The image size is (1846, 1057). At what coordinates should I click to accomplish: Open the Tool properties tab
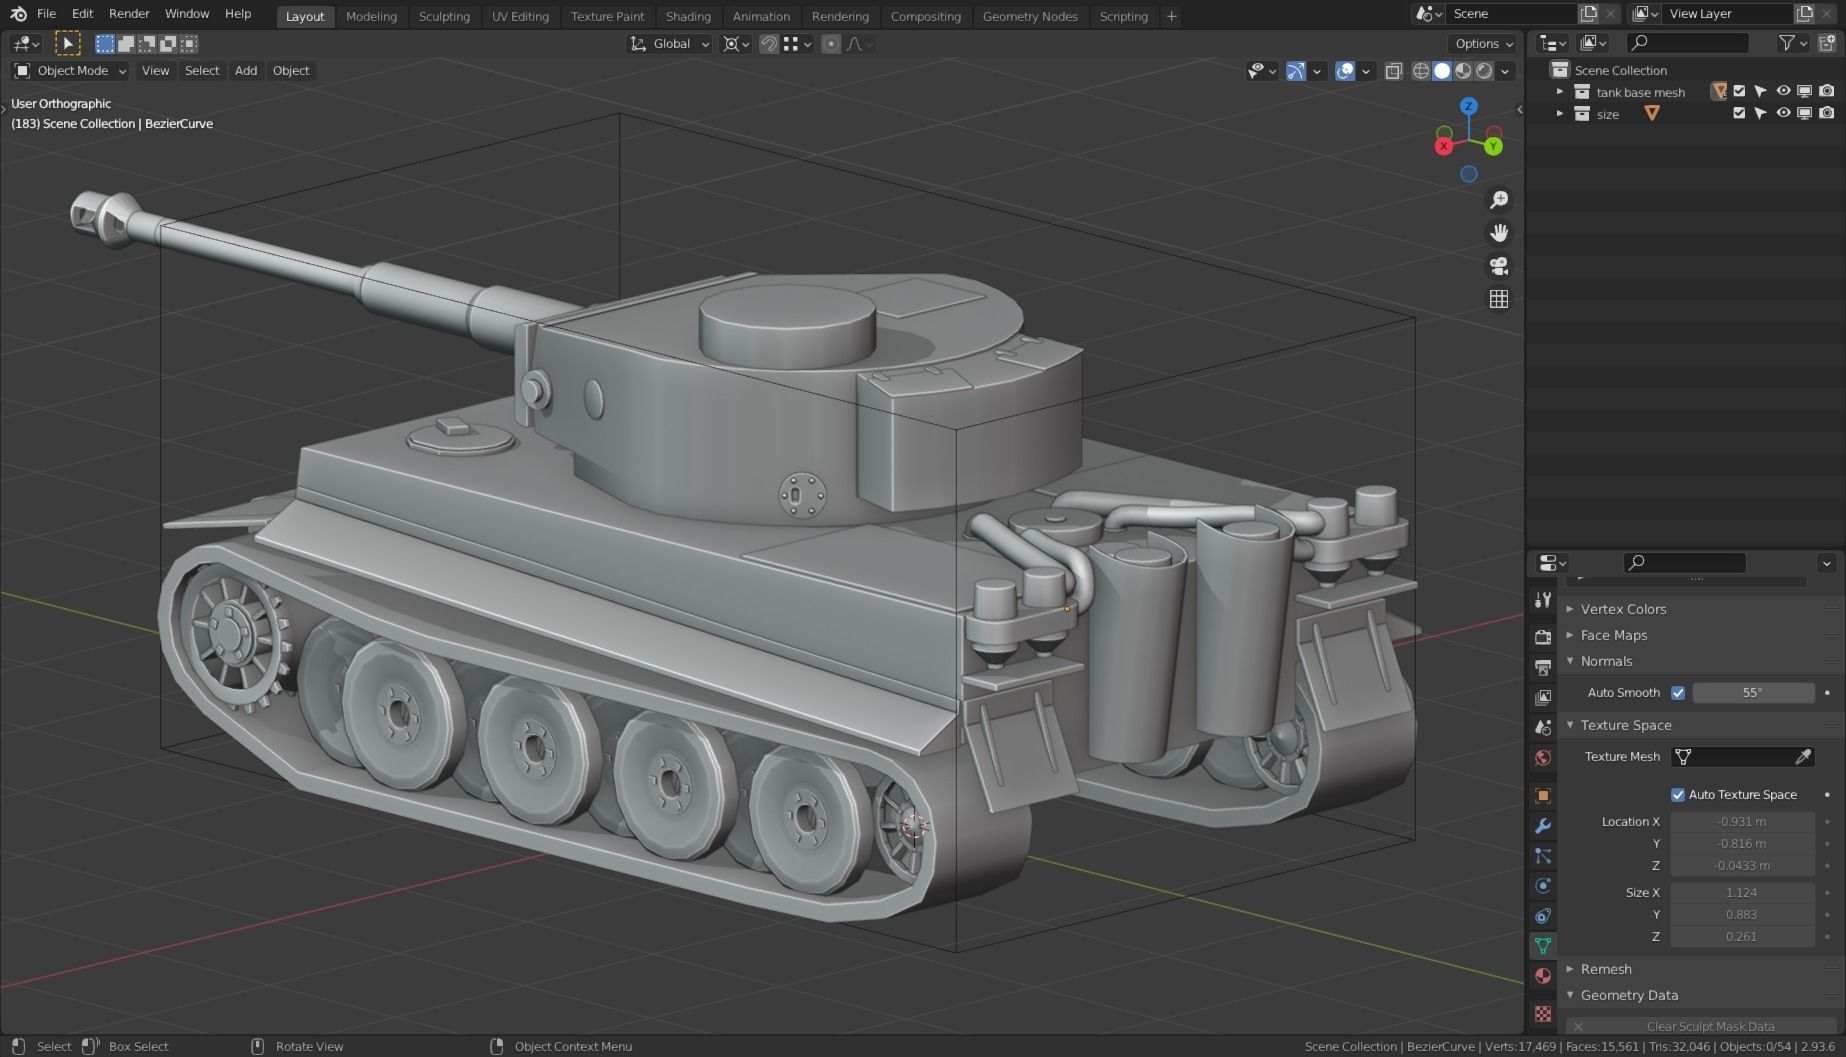[x=1543, y=600]
